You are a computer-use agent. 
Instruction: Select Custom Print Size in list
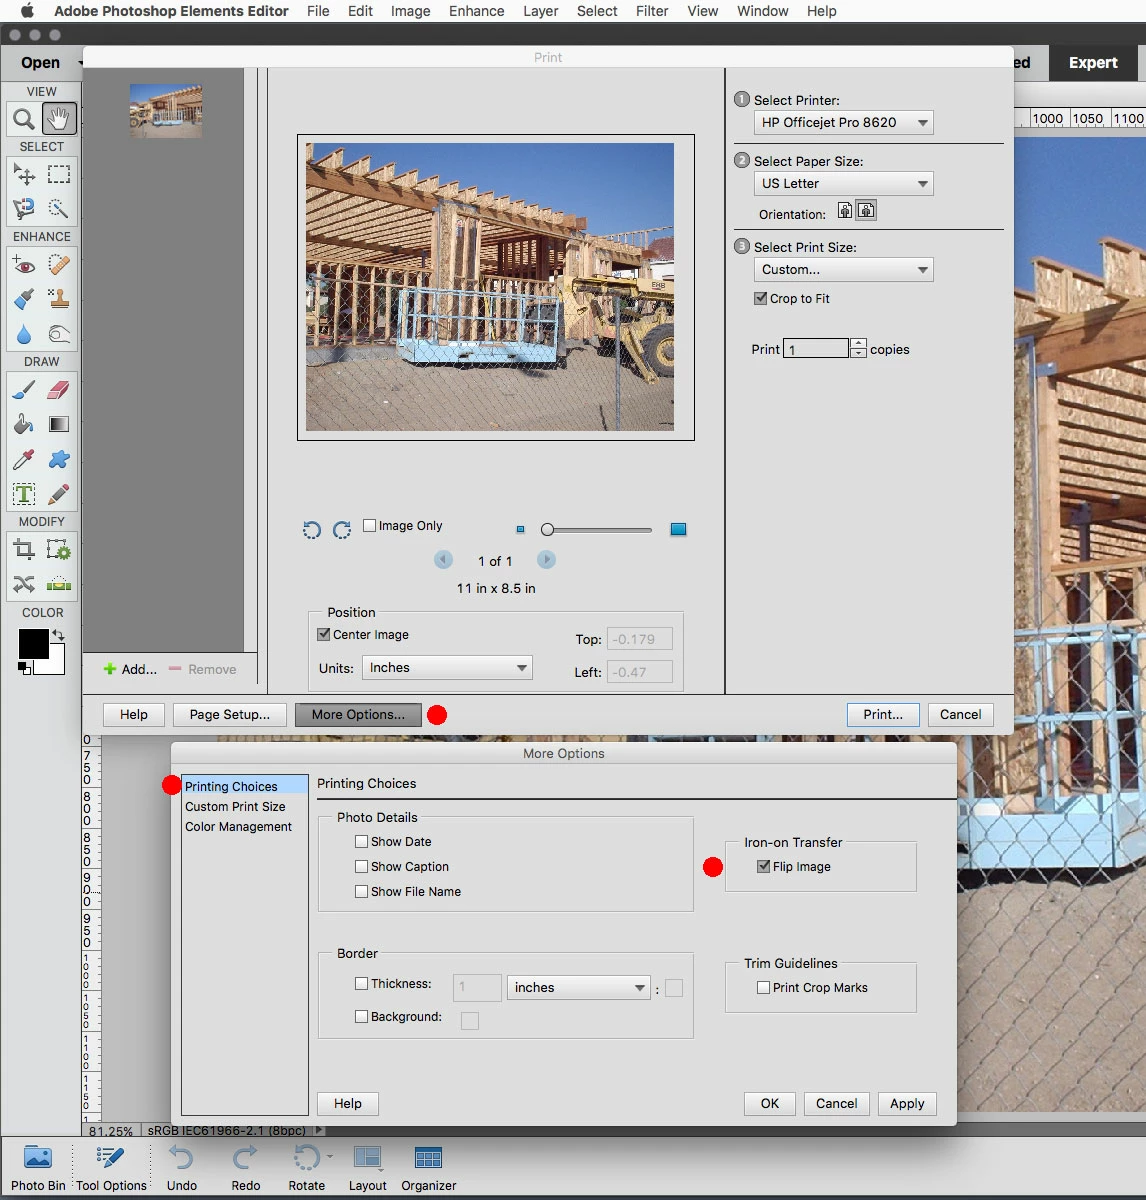[235, 806]
